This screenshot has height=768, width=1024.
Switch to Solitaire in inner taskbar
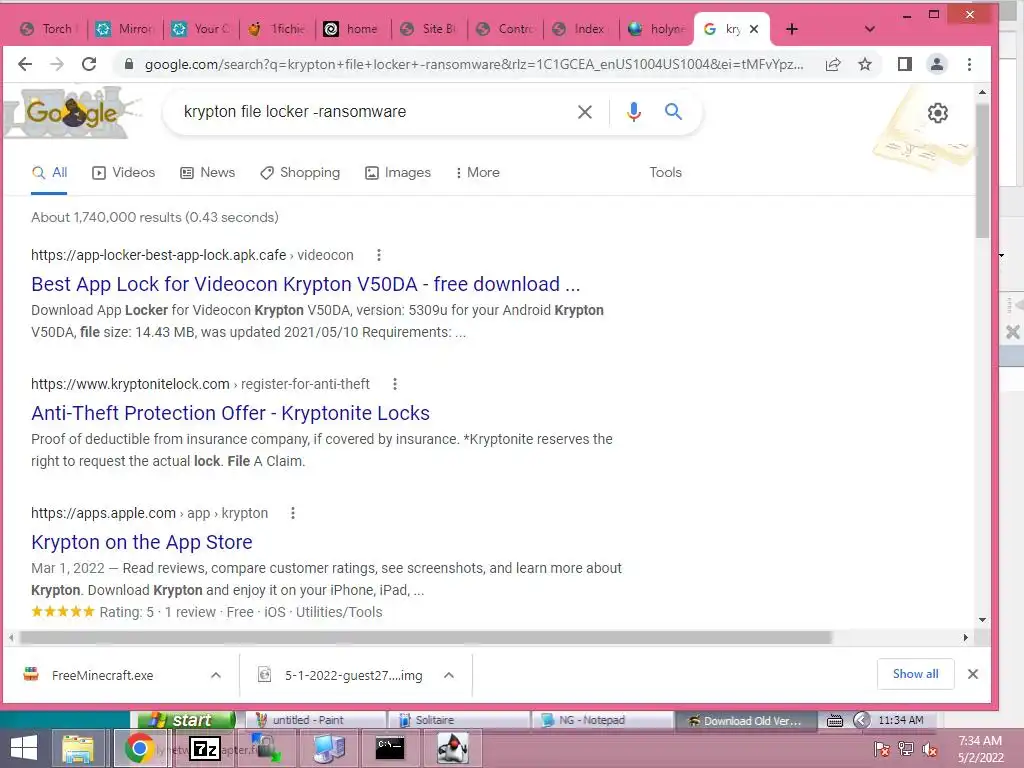point(458,720)
